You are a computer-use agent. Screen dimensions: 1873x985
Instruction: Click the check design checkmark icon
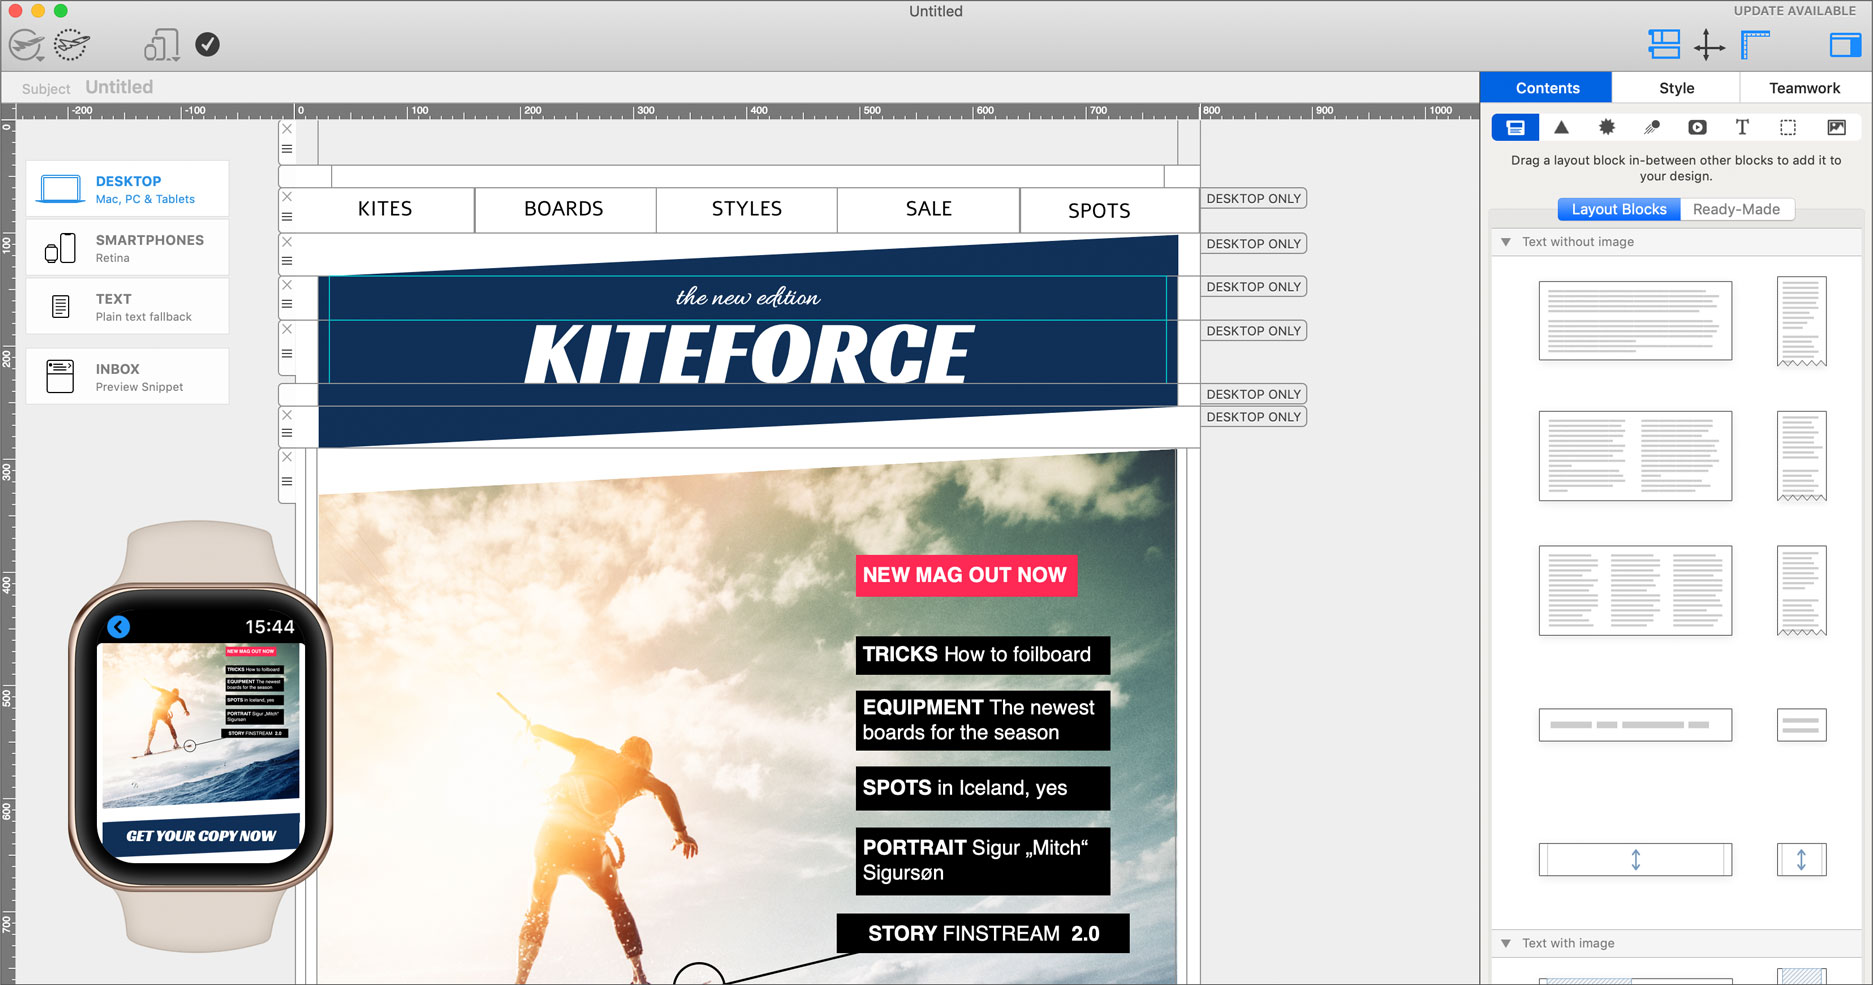207,44
